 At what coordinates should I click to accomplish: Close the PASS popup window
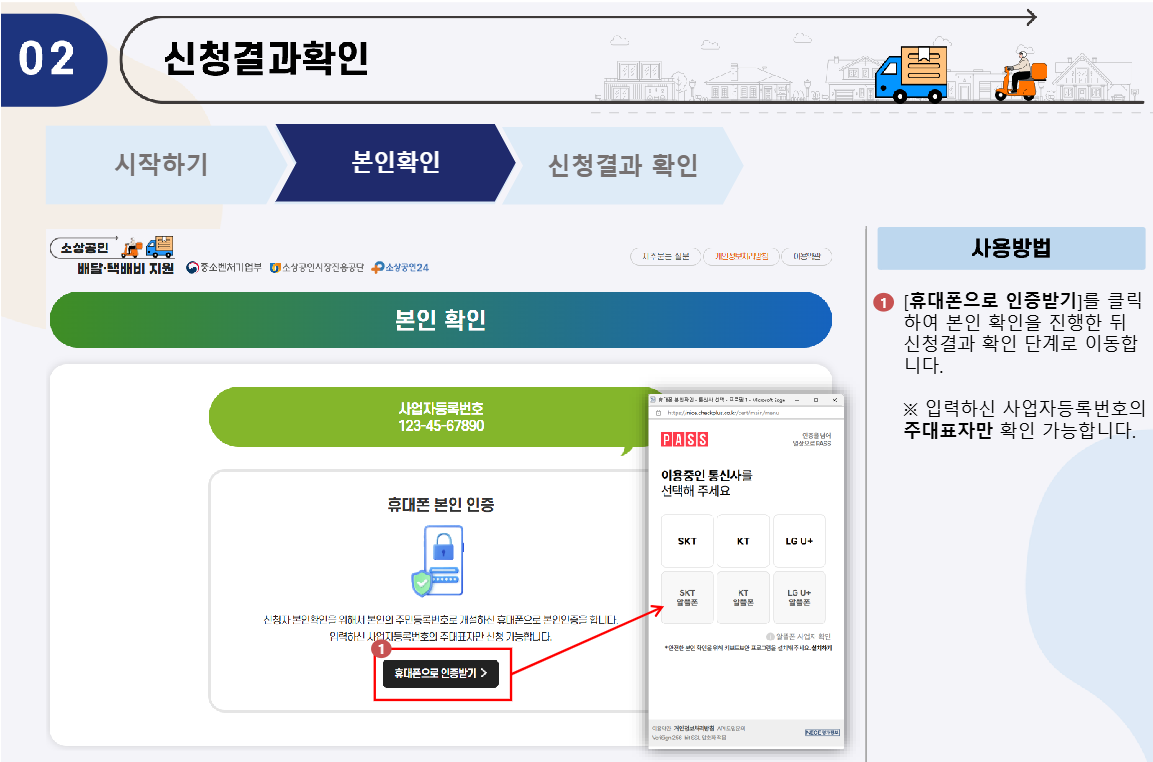(835, 399)
